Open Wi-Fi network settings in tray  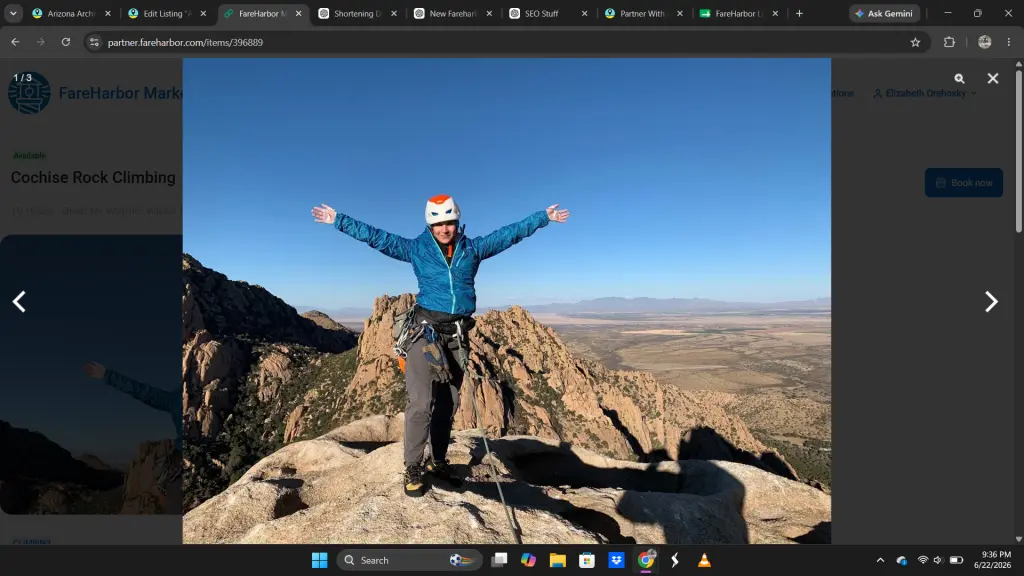(923, 560)
